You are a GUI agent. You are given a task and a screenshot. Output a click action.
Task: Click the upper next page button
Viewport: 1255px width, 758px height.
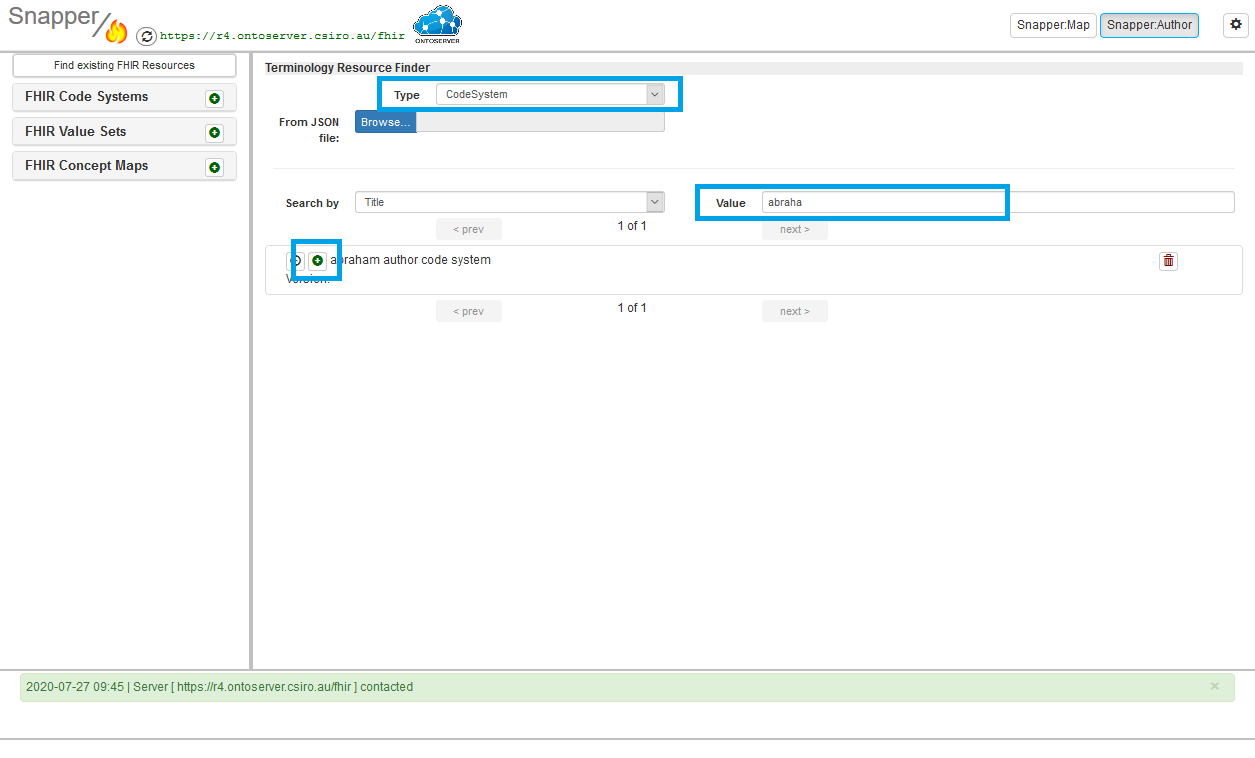tap(795, 229)
